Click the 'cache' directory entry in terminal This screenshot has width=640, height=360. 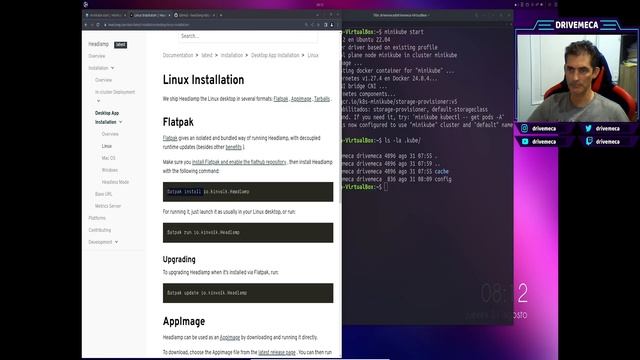(441, 171)
